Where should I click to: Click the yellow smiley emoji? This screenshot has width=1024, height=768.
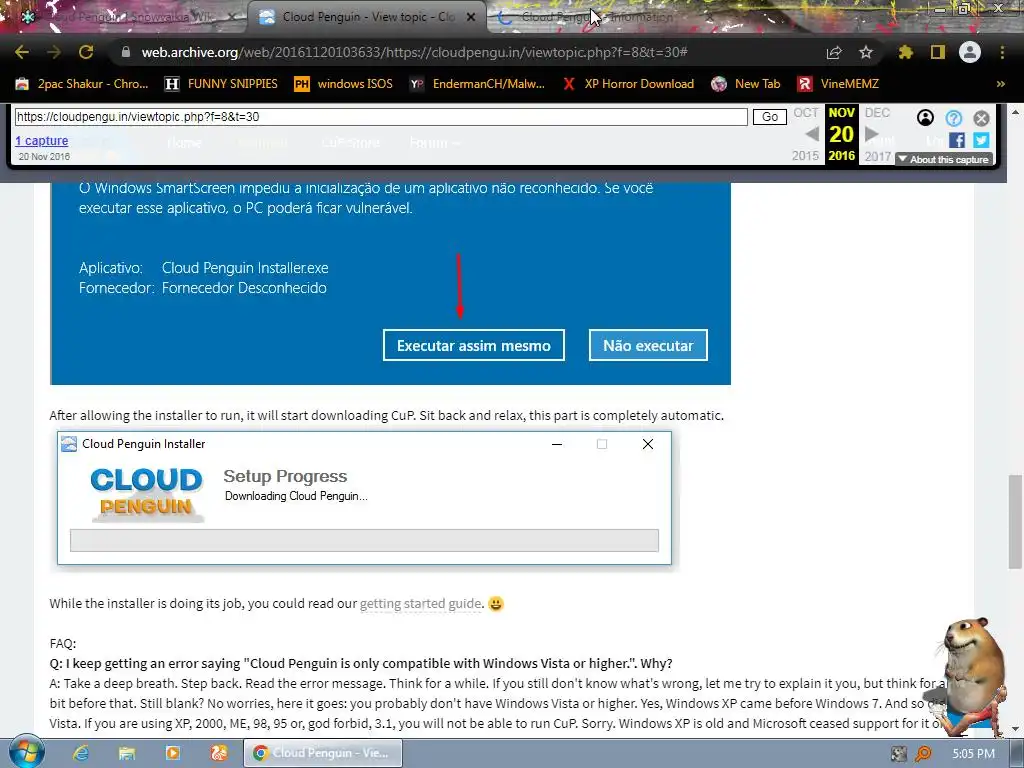(x=496, y=603)
